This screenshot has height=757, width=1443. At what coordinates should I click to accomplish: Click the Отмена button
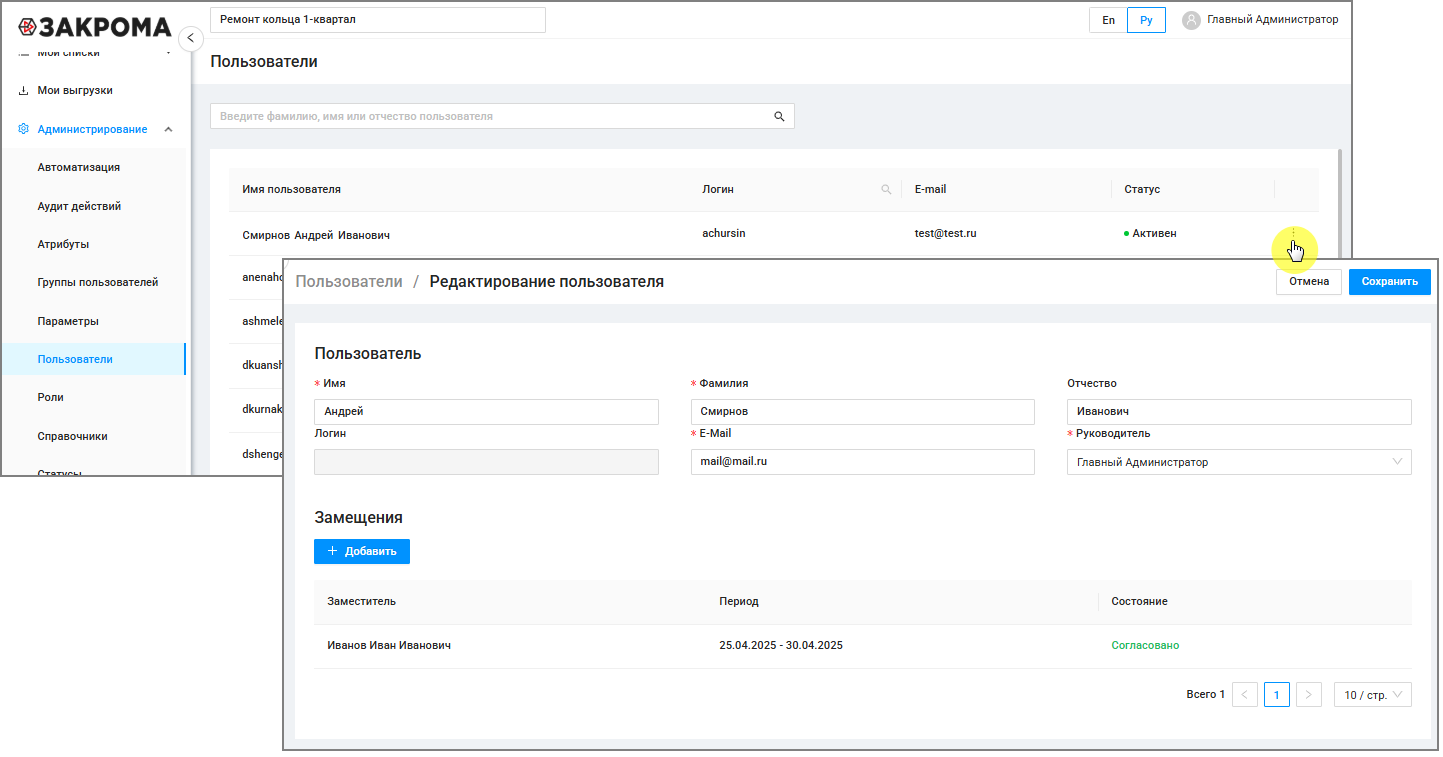pos(1309,282)
